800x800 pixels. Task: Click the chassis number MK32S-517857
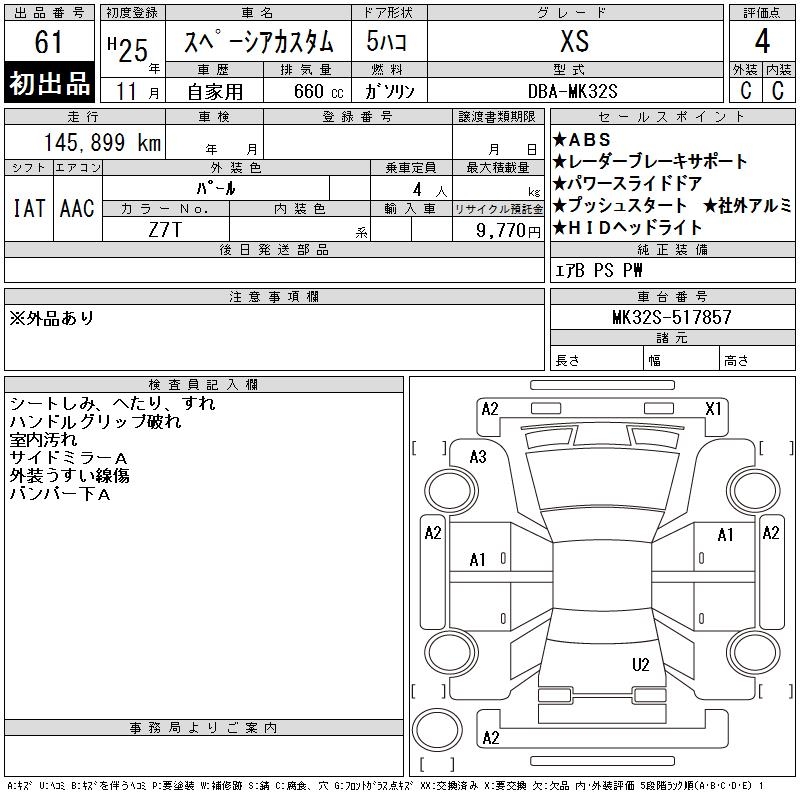(672, 317)
